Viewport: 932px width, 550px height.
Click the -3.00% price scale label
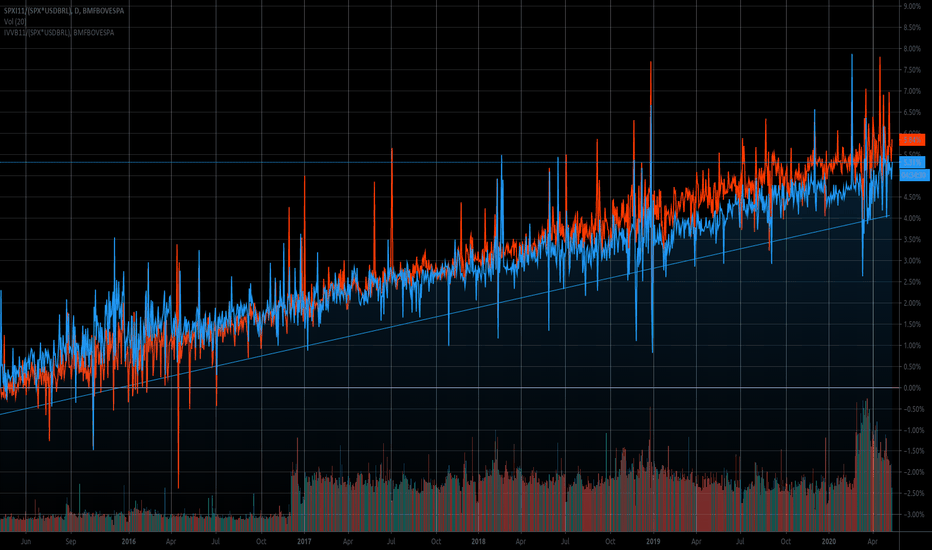click(x=912, y=514)
